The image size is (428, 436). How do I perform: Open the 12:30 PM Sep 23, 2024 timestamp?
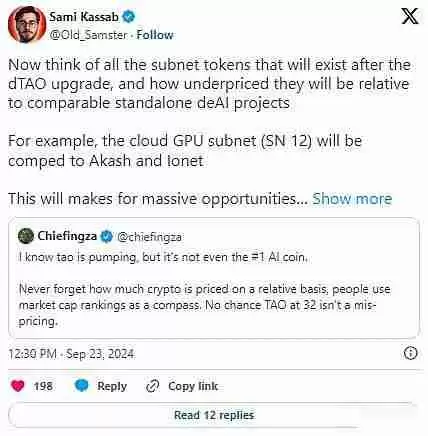point(71,353)
